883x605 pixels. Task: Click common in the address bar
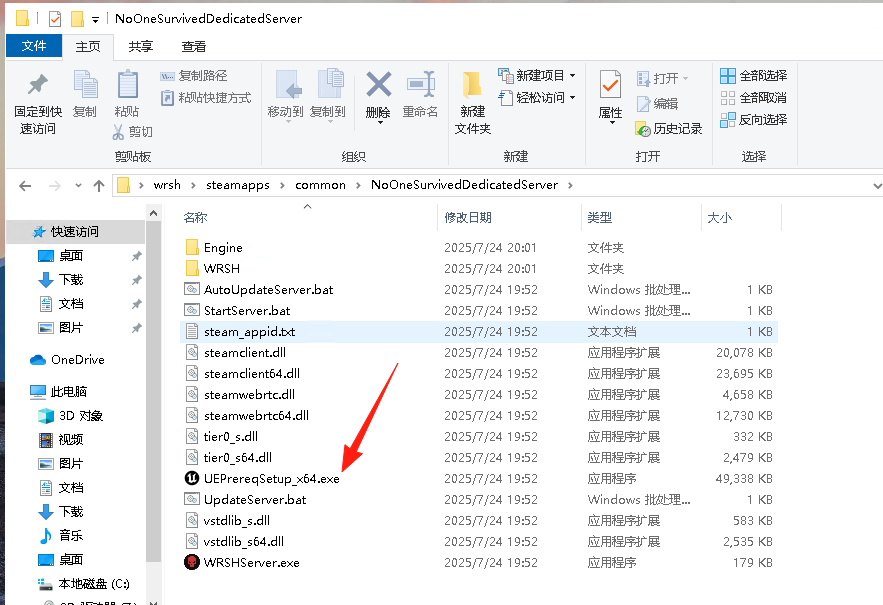point(320,185)
